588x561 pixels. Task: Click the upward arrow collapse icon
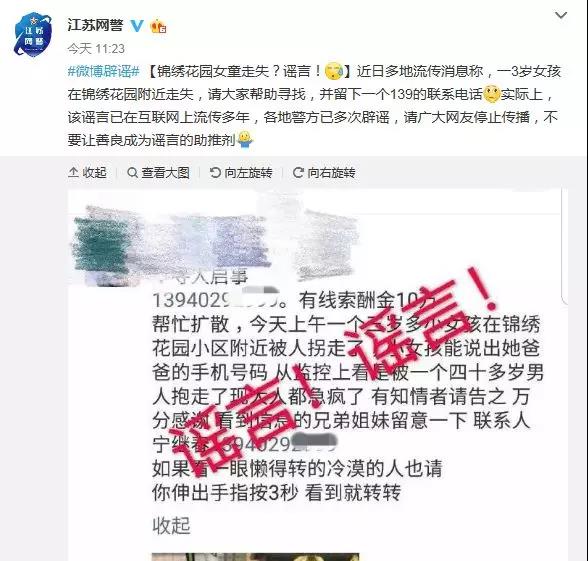73,172
